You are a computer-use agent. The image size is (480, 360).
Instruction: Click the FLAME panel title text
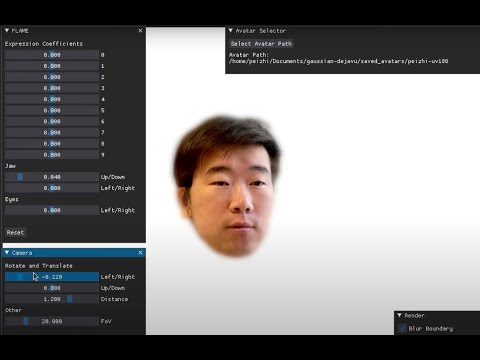point(20,31)
